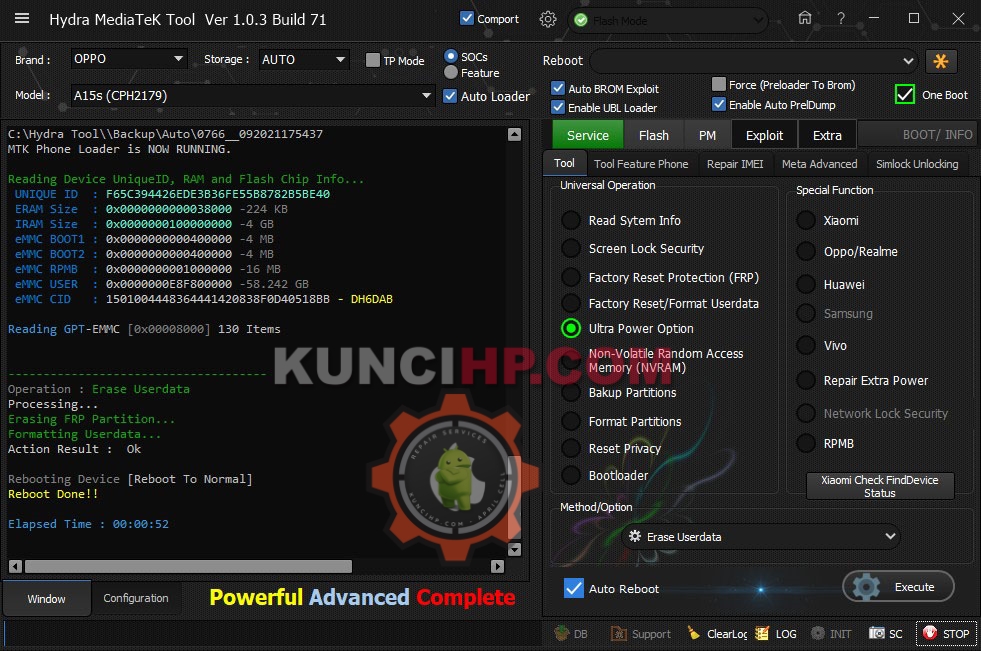Select Reset Privacy option
981x651 pixels.
click(x=571, y=448)
